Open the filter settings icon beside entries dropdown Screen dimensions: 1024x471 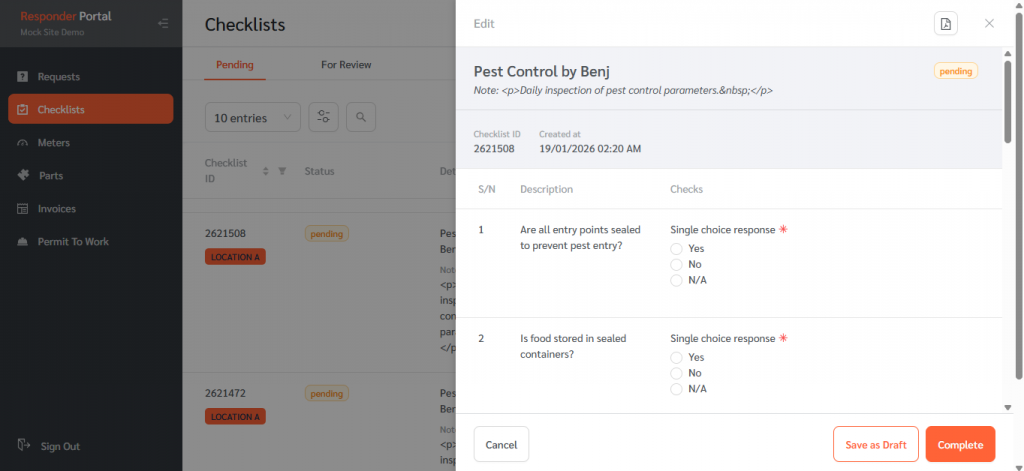pyautogui.click(x=323, y=117)
